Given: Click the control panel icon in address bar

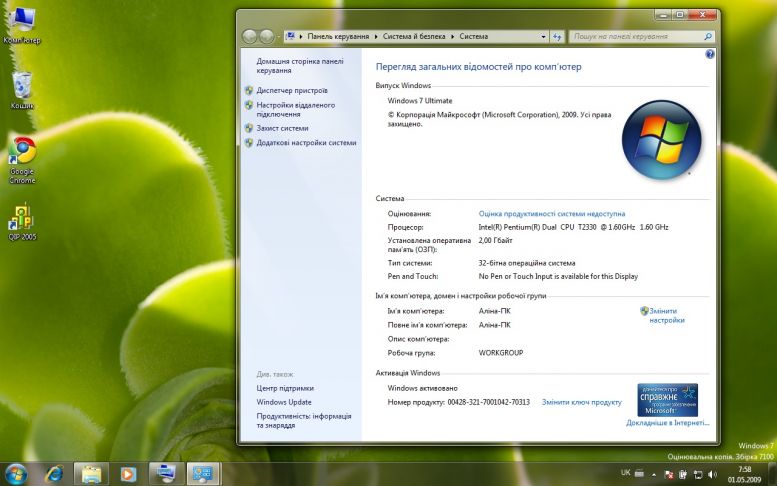Looking at the screenshot, I should [x=290, y=36].
